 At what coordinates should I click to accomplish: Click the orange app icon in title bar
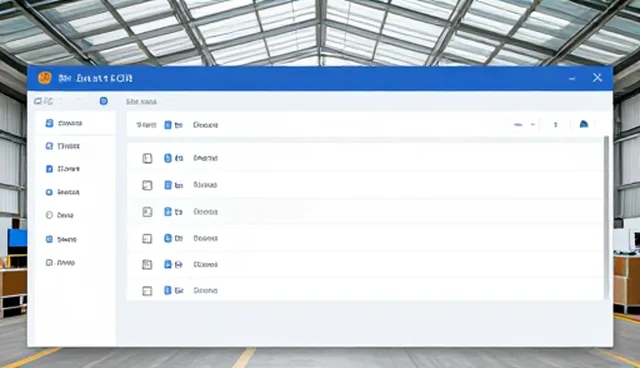(44, 78)
